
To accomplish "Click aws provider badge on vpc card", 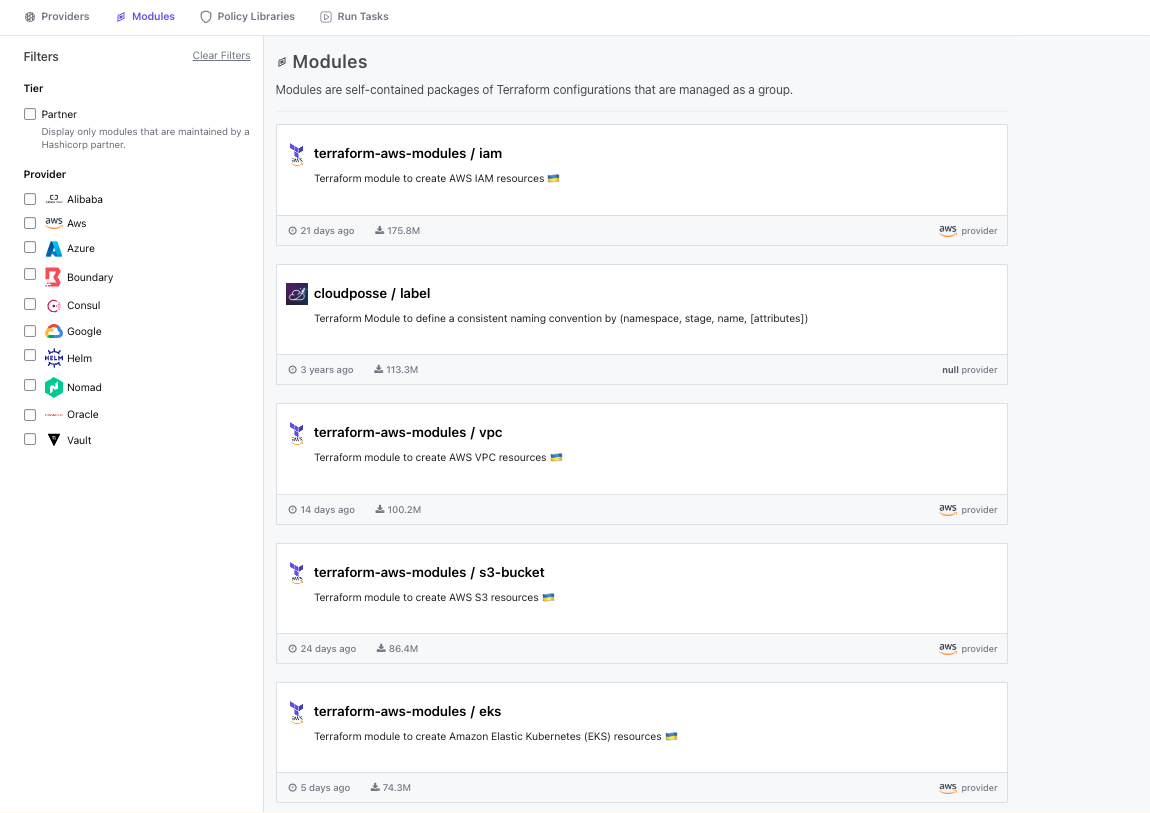I will tap(968, 509).
